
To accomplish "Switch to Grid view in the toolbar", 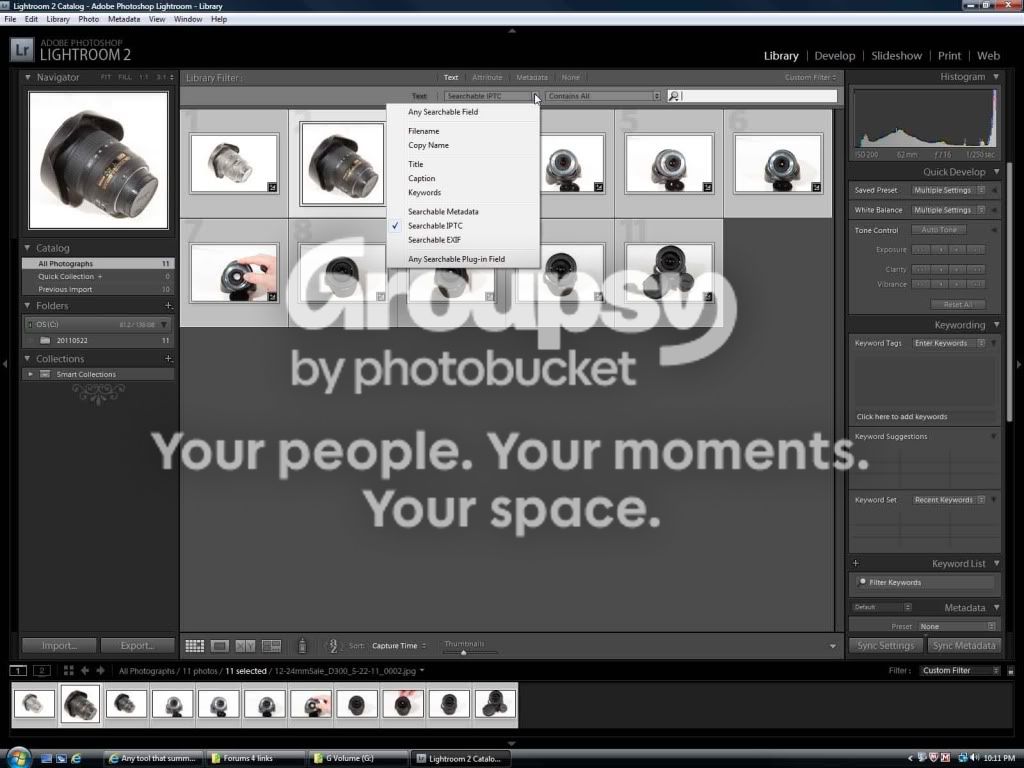I will pos(195,646).
